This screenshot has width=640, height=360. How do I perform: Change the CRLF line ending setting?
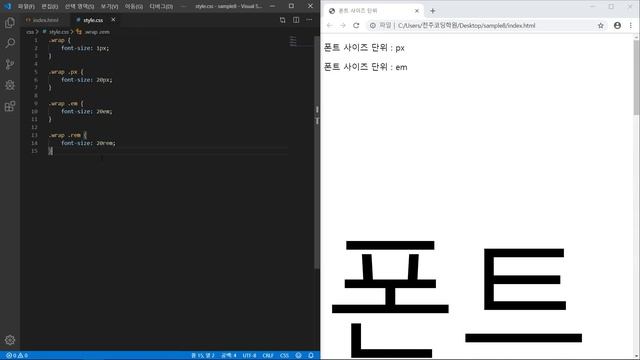[268, 356]
